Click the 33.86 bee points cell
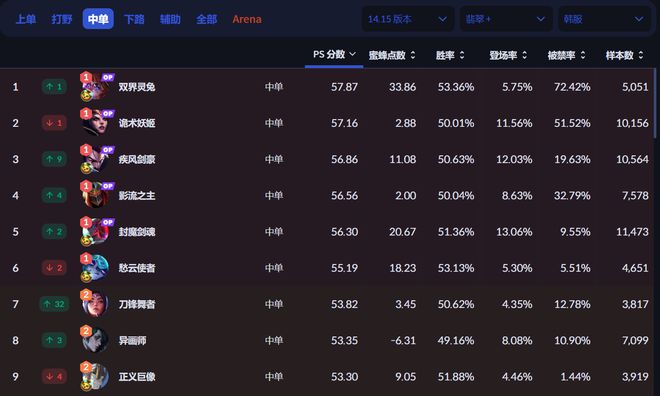This screenshot has width=660, height=396. [402, 87]
